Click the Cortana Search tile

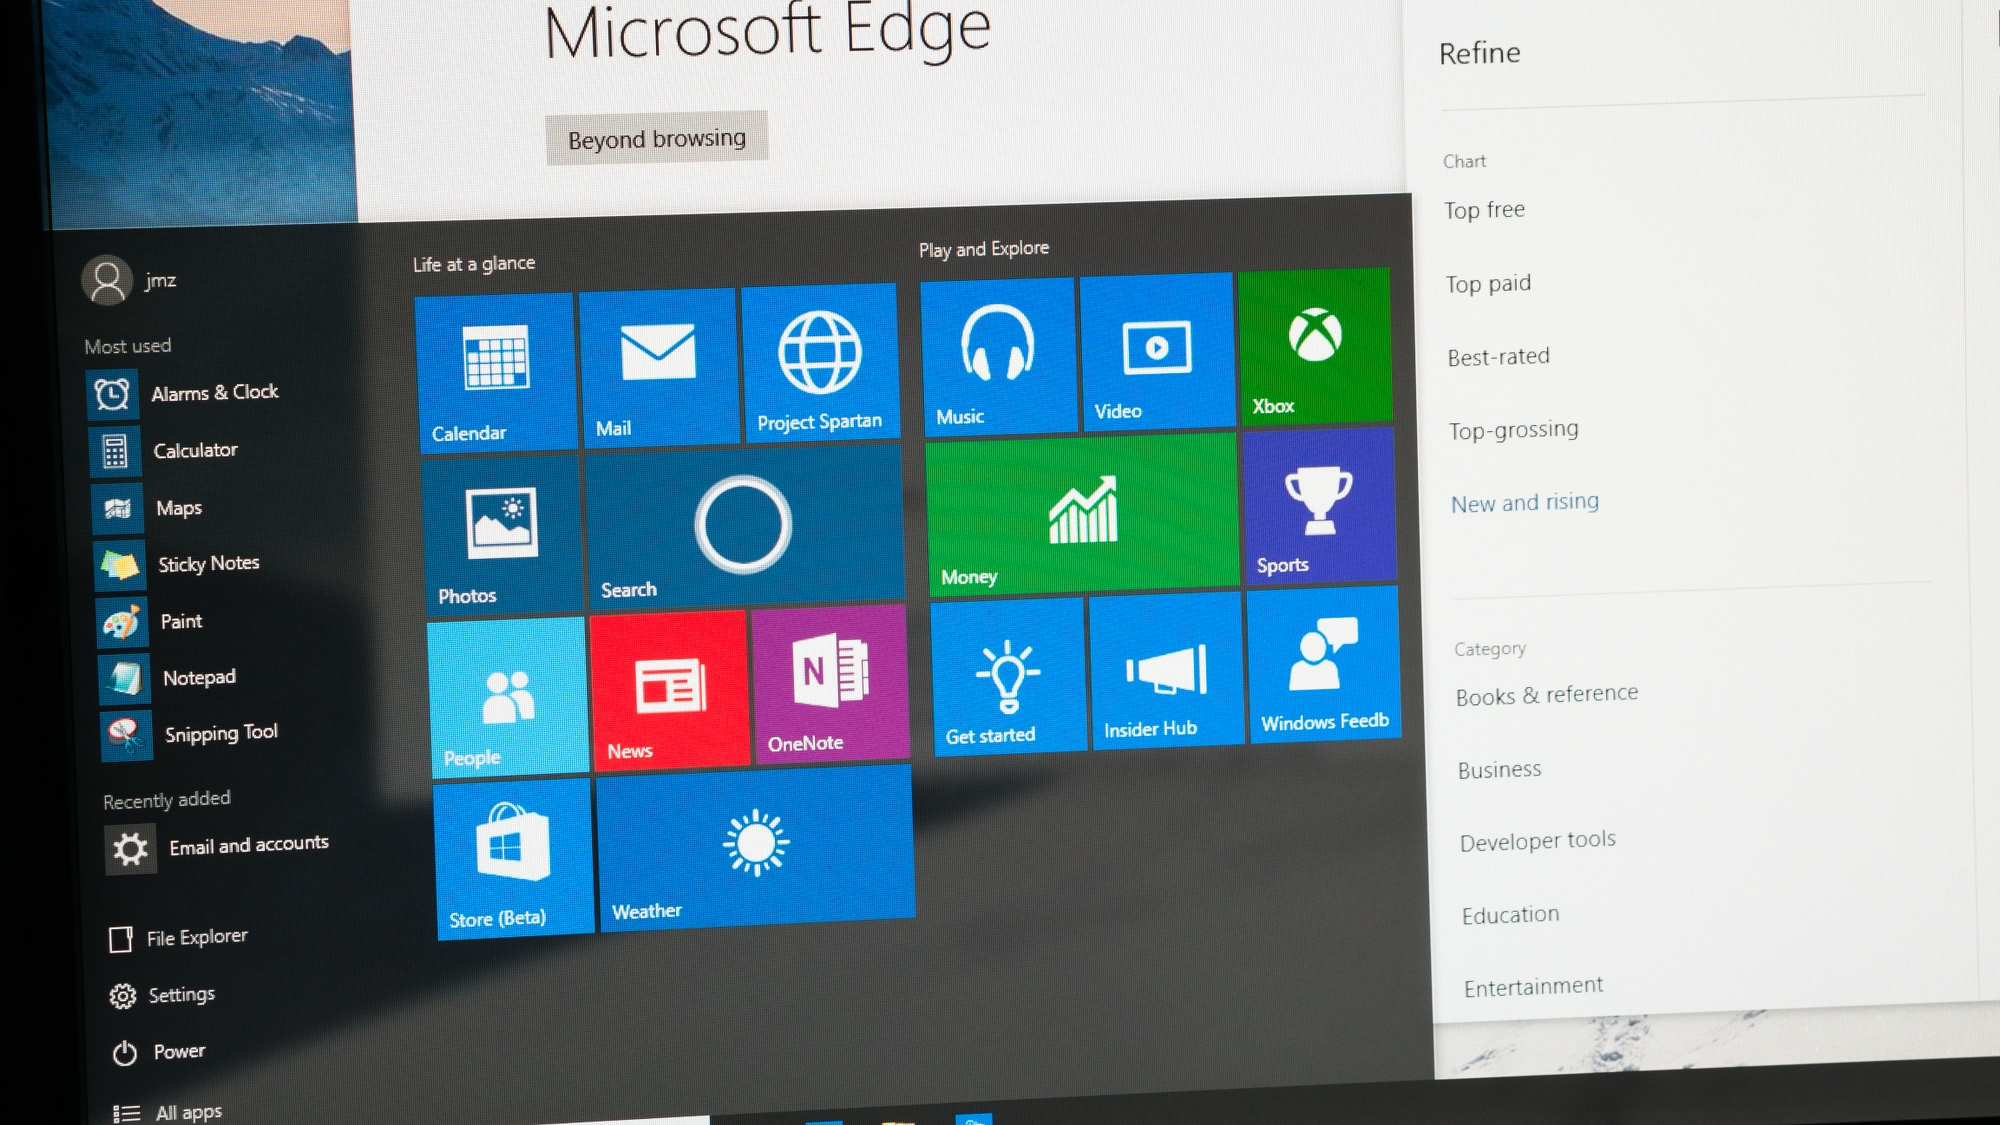coord(745,525)
